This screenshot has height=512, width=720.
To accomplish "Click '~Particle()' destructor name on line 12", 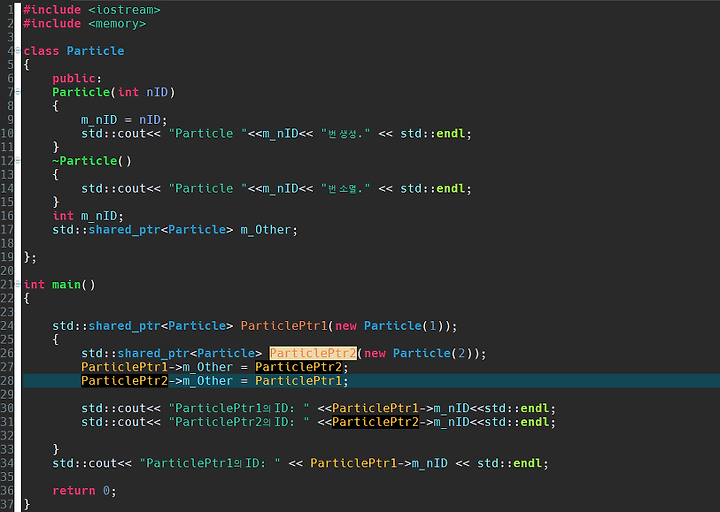I will click(92, 161).
